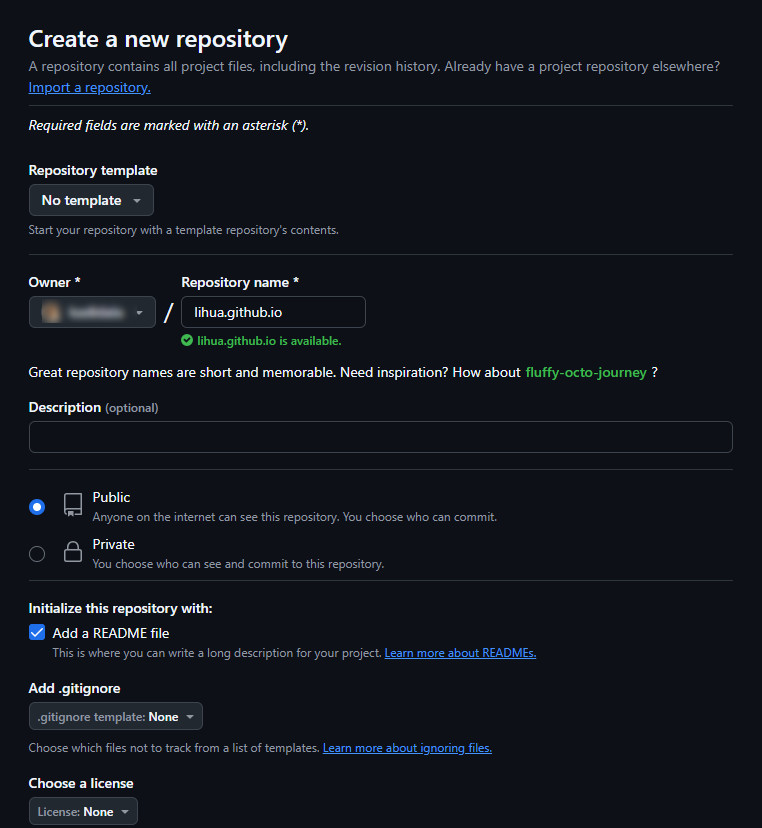Click the Private visibility label text
Image resolution: width=762 pixels, height=828 pixels.
tap(113, 544)
